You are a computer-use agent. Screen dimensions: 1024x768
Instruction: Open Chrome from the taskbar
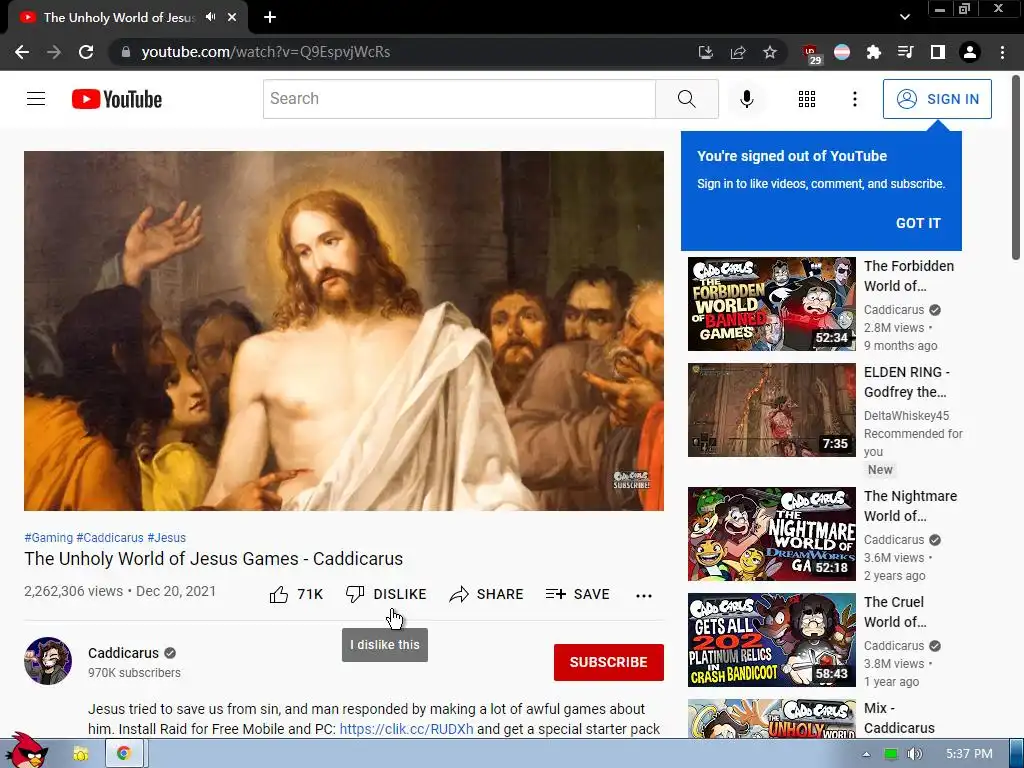(x=123, y=754)
